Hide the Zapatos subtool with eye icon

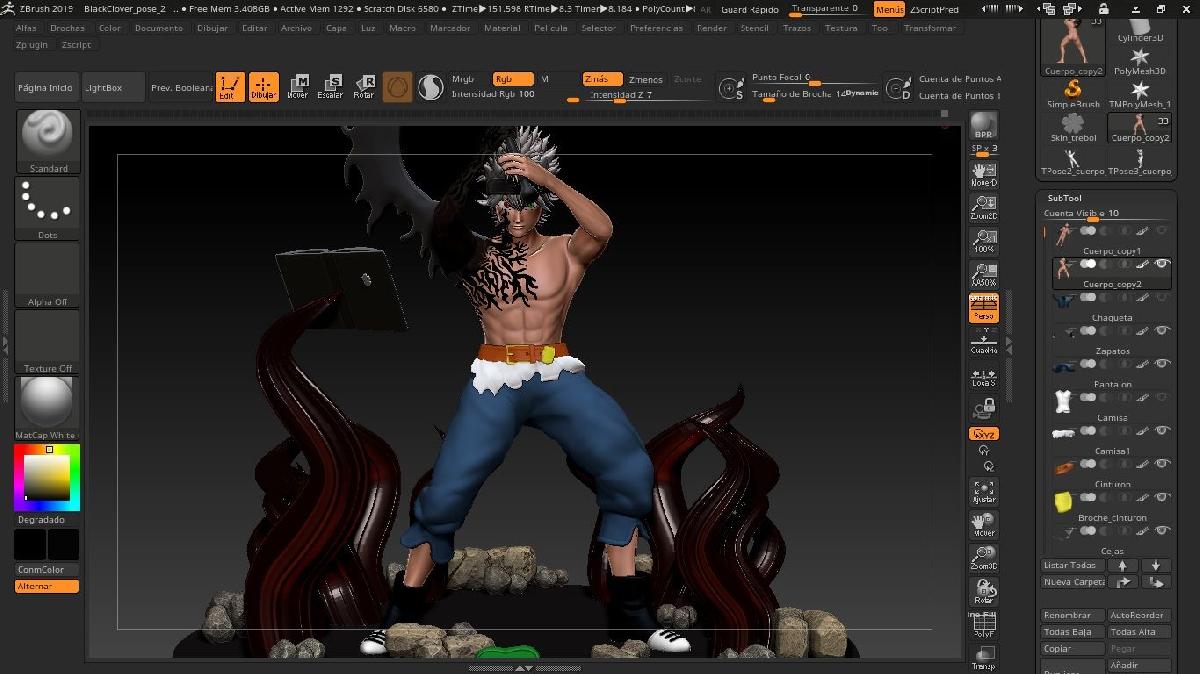click(1162, 331)
